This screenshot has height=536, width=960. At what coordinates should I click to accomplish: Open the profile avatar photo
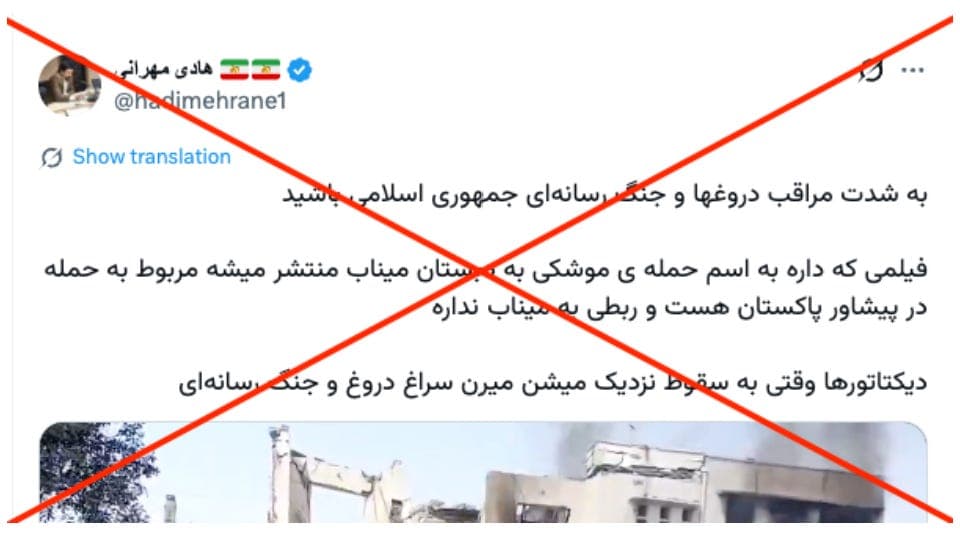[69, 85]
